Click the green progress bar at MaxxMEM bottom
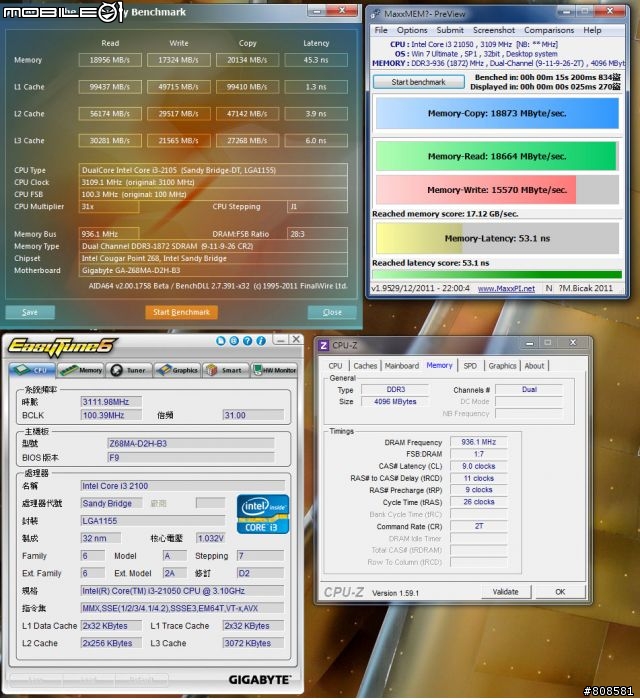This screenshot has height=699, width=640. (x=497, y=275)
